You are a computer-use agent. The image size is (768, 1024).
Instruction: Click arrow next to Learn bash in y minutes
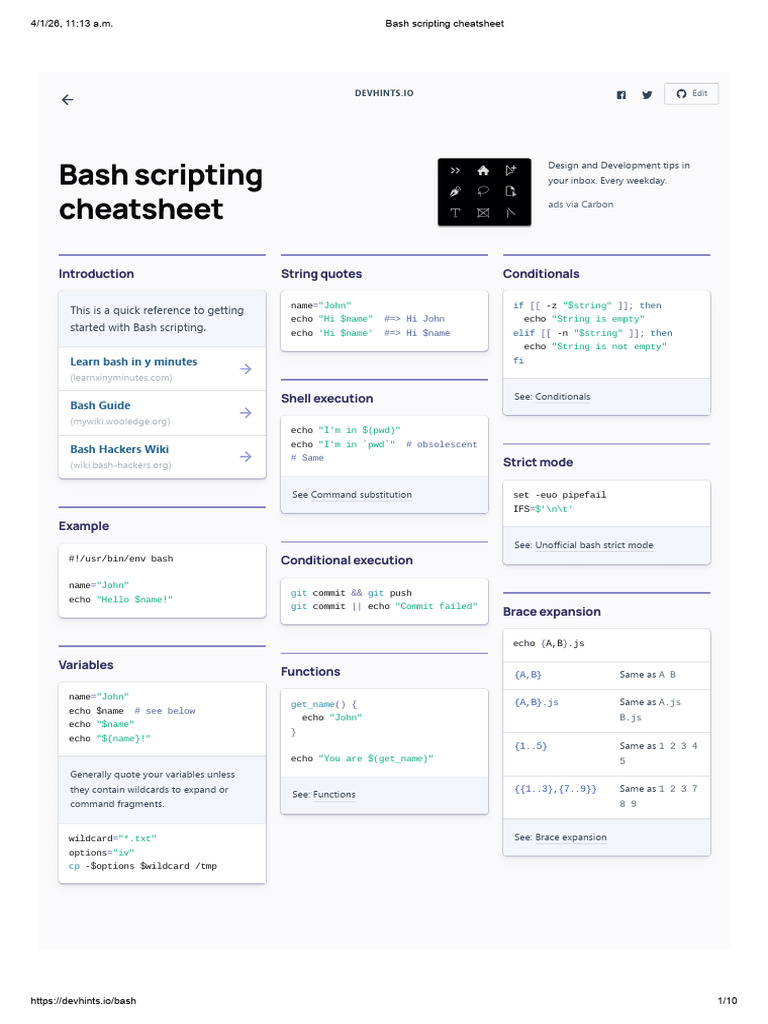click(x=246, y=369)
